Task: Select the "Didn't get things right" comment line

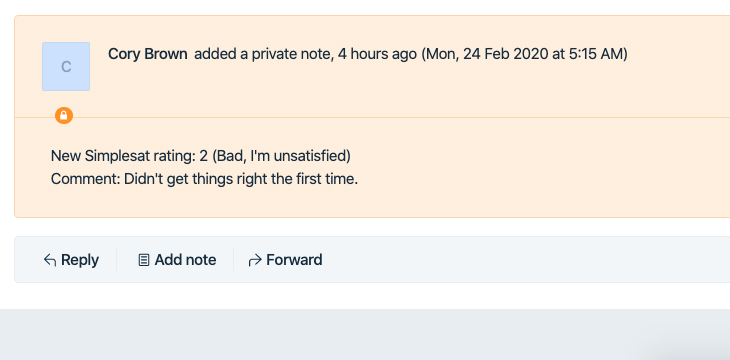Action: [x=204, y=179]
